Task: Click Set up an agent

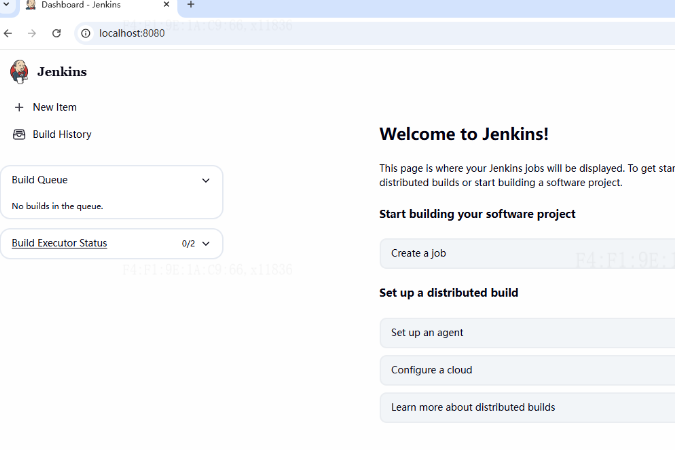Action: pyautogui.click(x=527, y=332)
